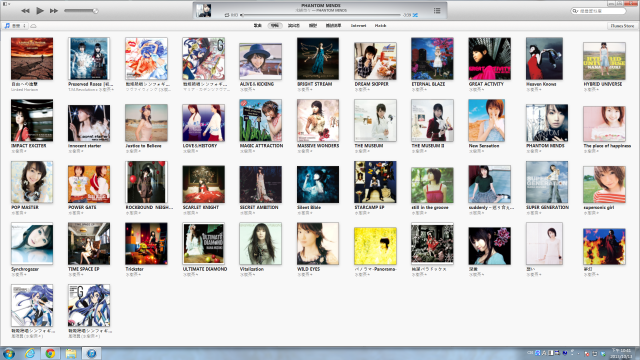Open the Silent Bible album cover
Screen dimensions: 640x360
coord(318,184)
